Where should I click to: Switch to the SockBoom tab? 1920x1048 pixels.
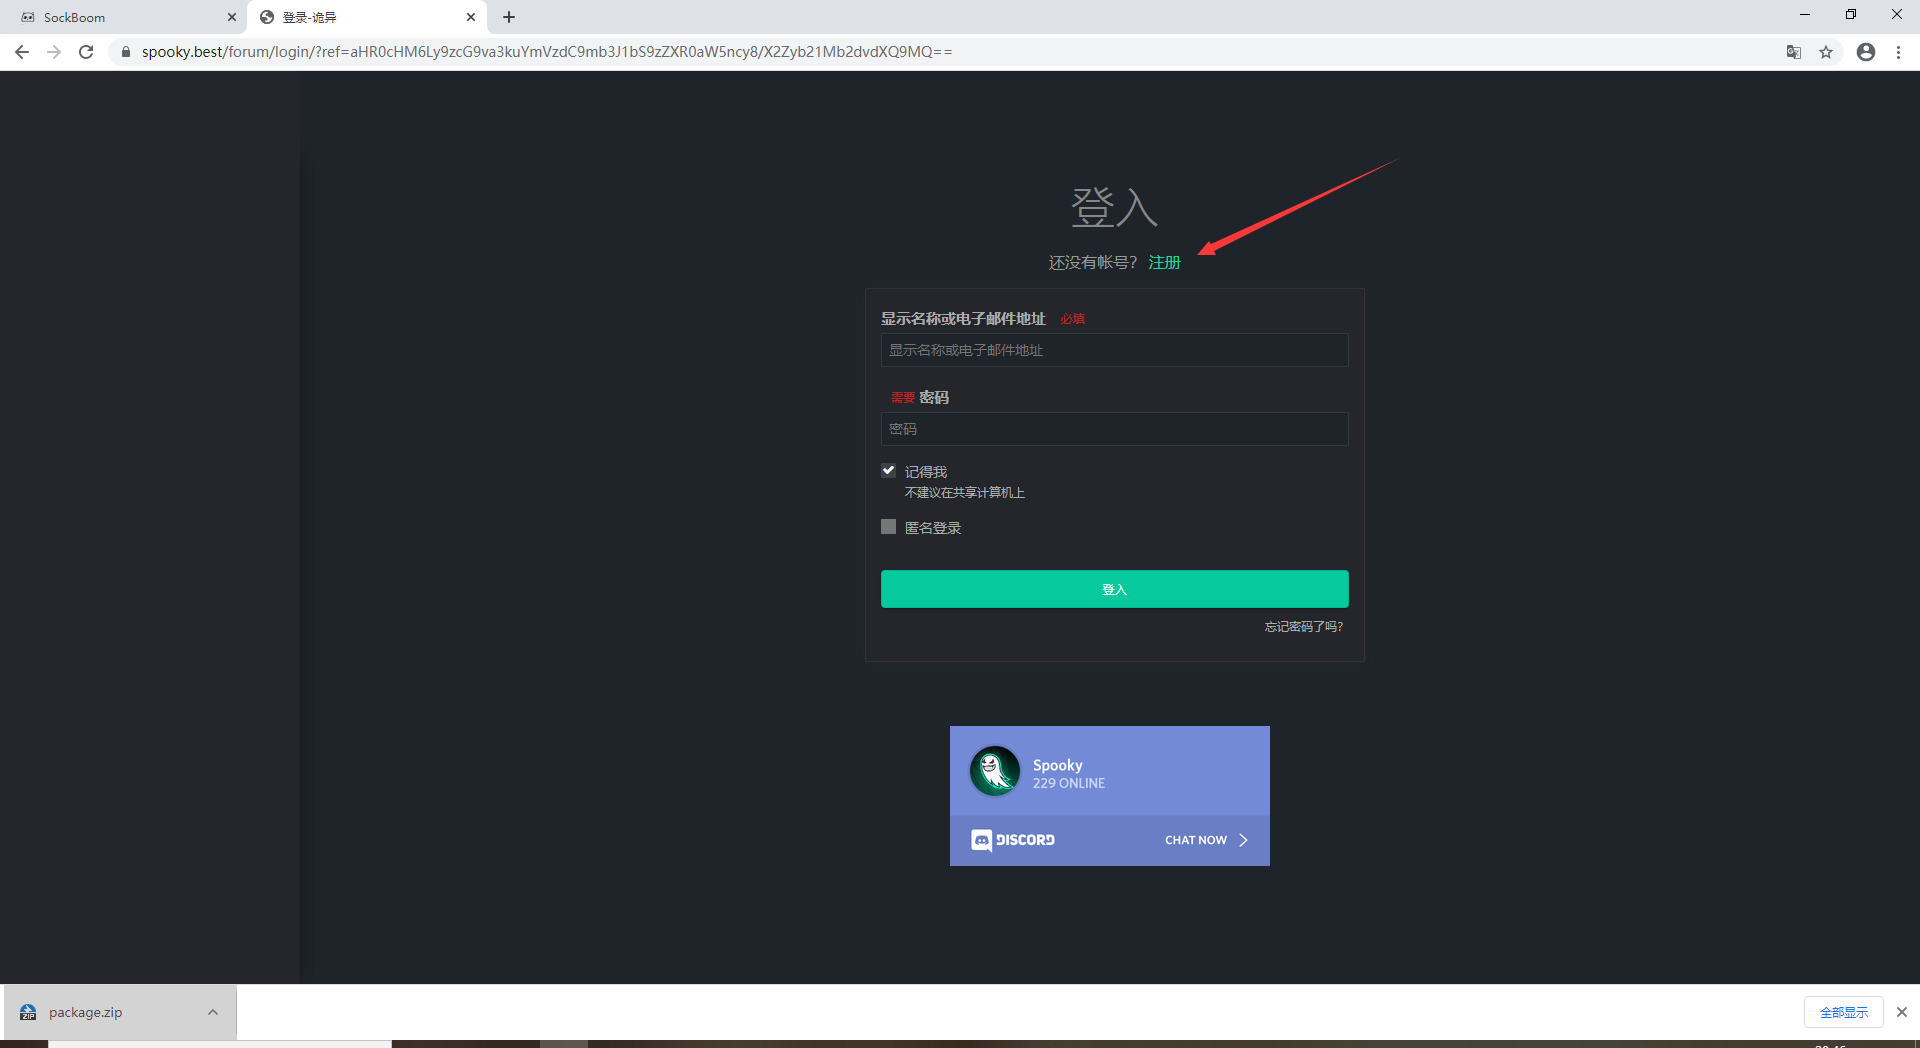pos(124,17)
